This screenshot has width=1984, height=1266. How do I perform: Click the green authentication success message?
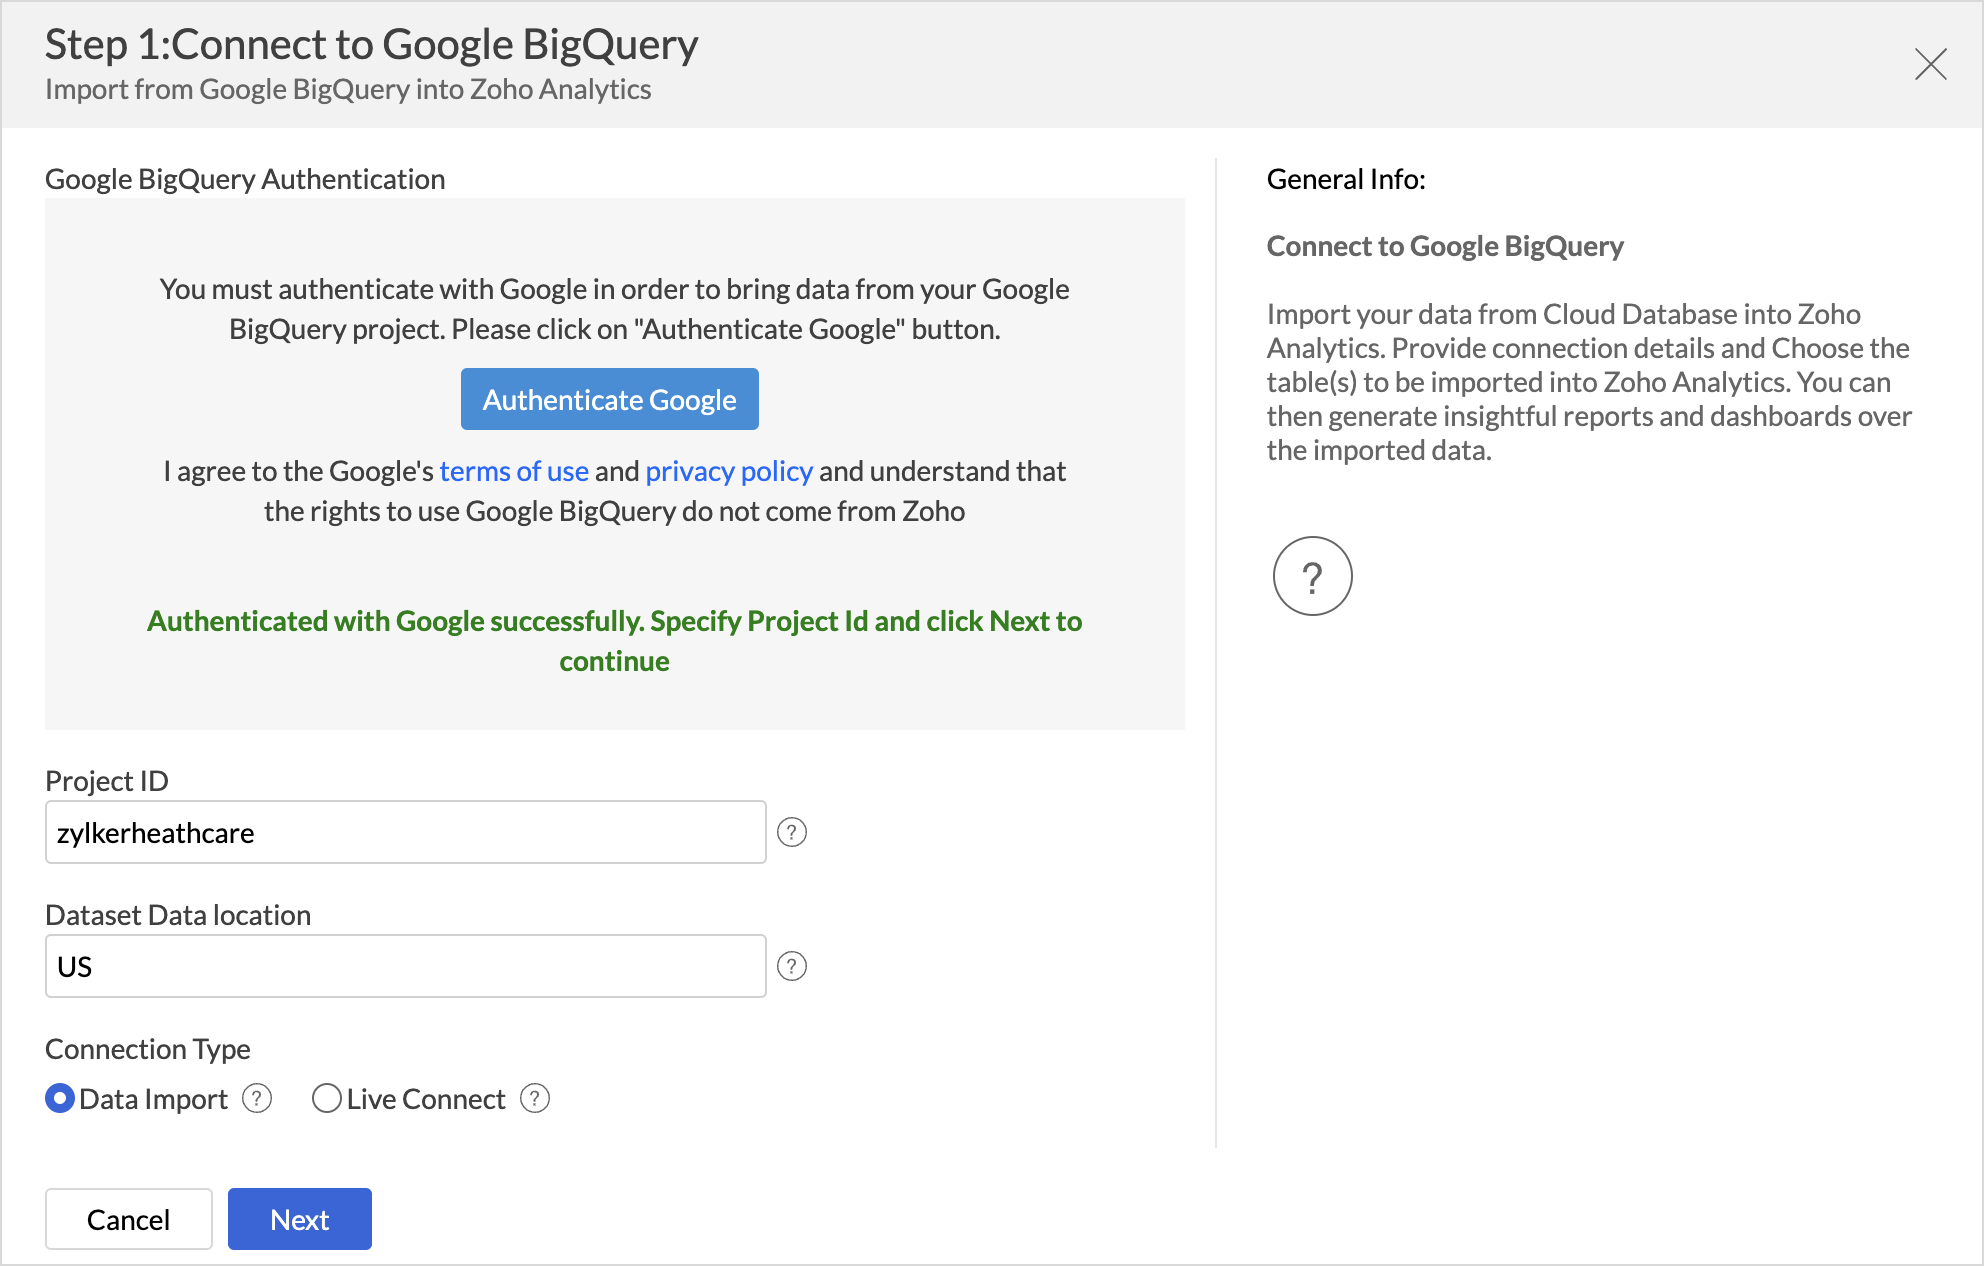(615, 641)
